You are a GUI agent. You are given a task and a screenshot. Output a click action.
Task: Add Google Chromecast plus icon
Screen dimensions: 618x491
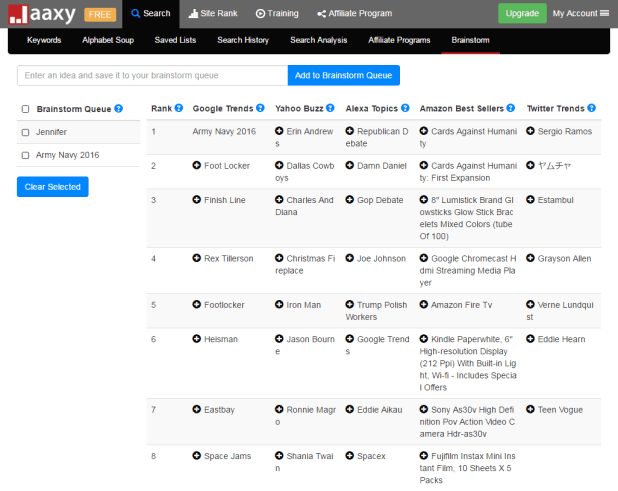[x=424, y=258]
